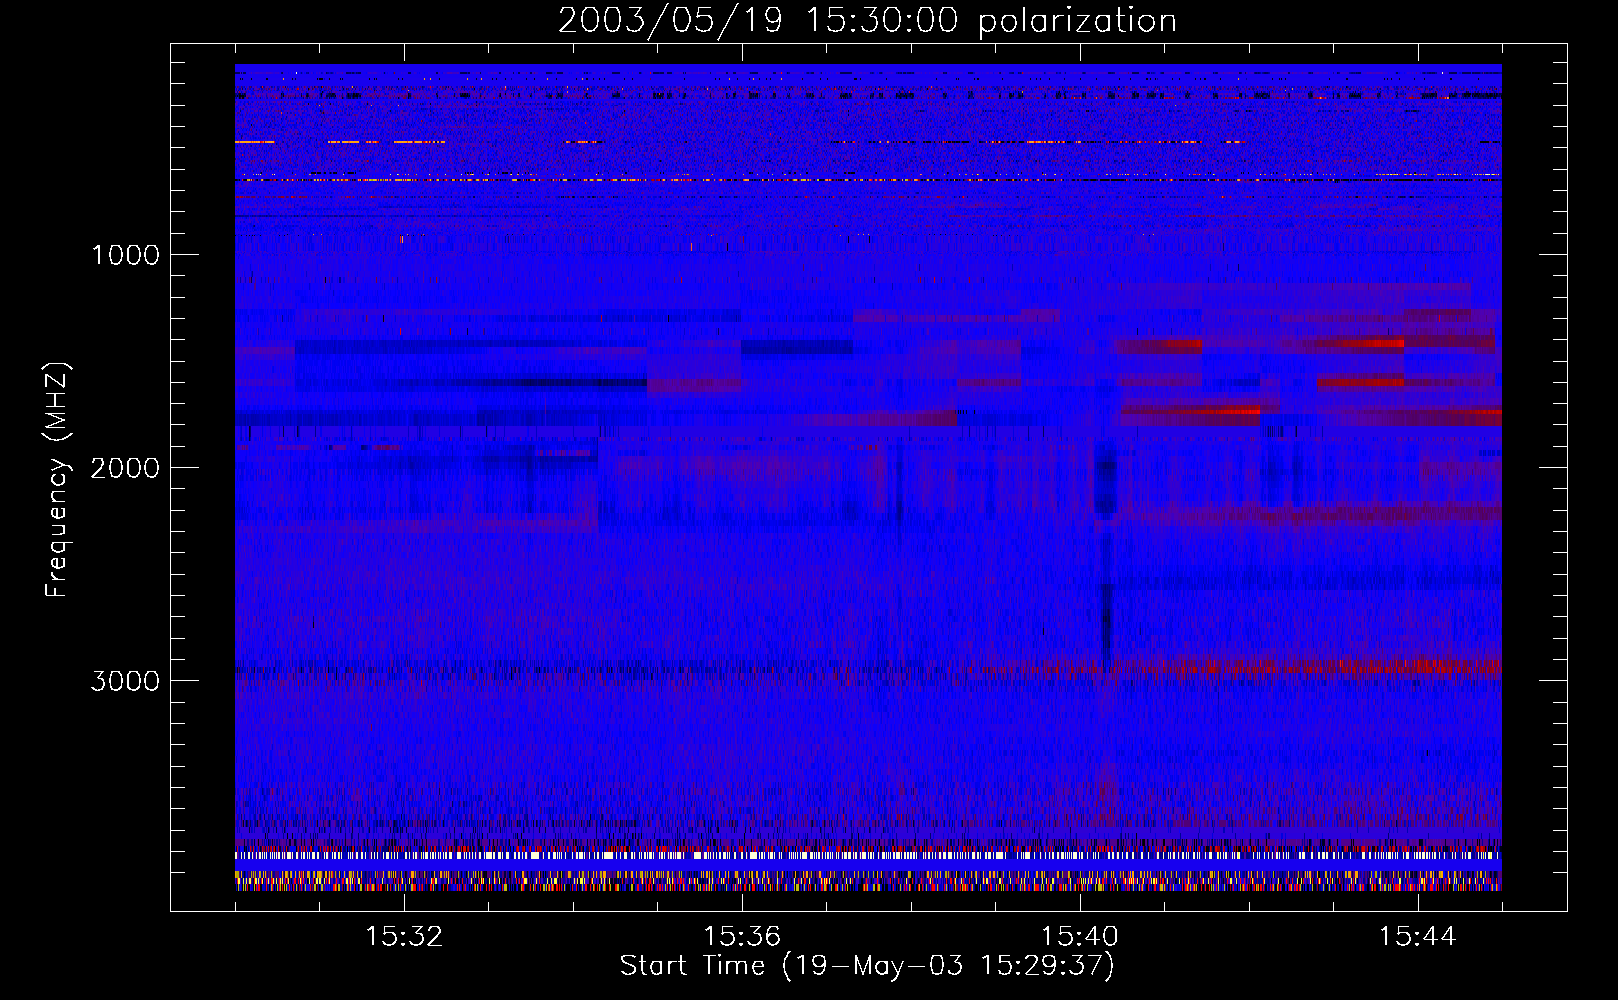The width and height of the screenshot is (1618, 1000).
Task: Select the 2000 frequency axis label
Action: click(125, 468)
